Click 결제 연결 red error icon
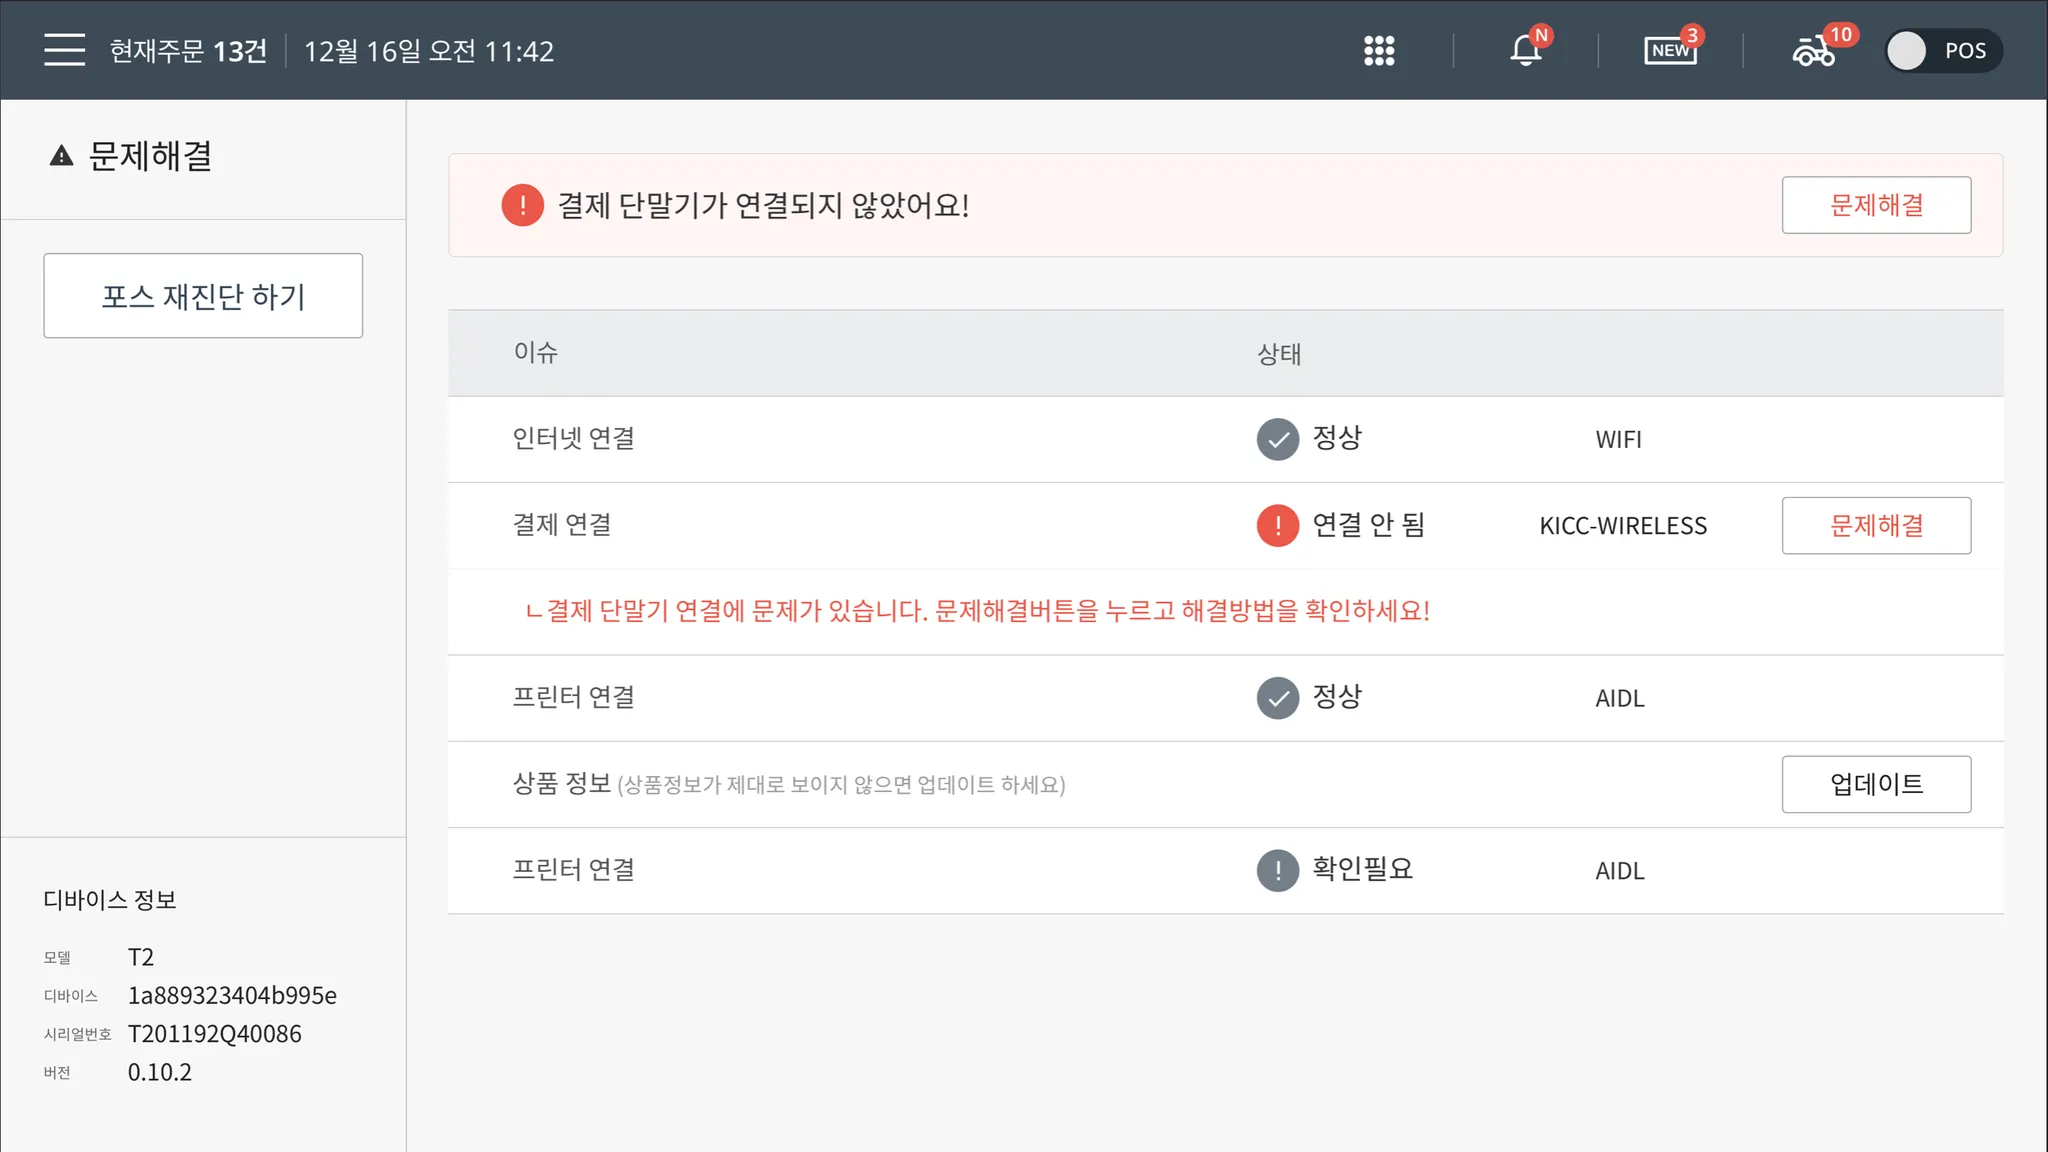Image resolution: width=2048 pixels, height=1152 pixels. coord(1277,525)
